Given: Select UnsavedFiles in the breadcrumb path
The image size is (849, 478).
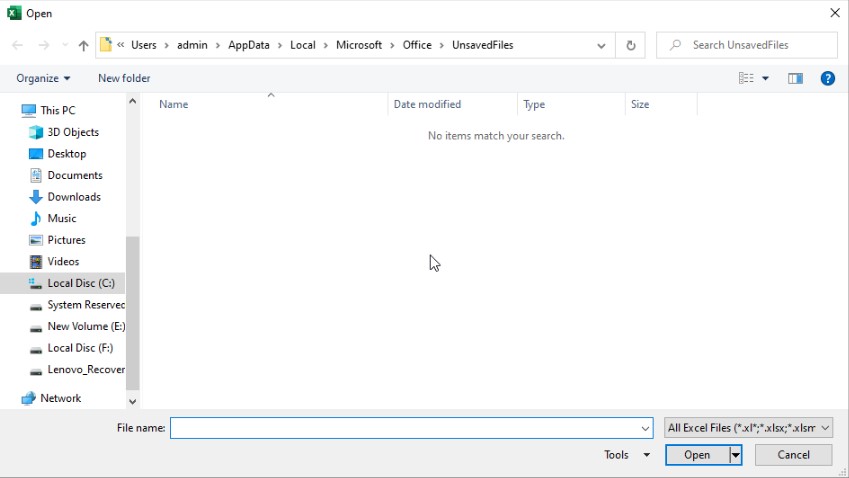Looking at the screenshot, I should click(x=482, y=45).
